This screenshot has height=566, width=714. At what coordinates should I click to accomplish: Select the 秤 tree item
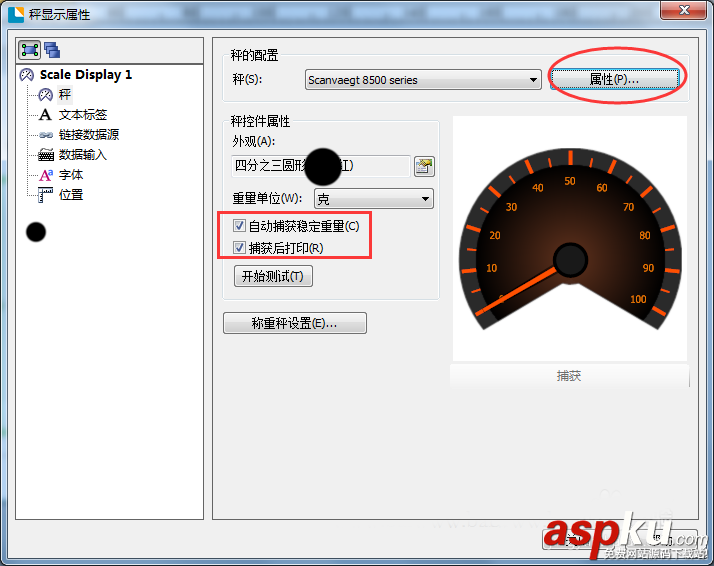65,95
